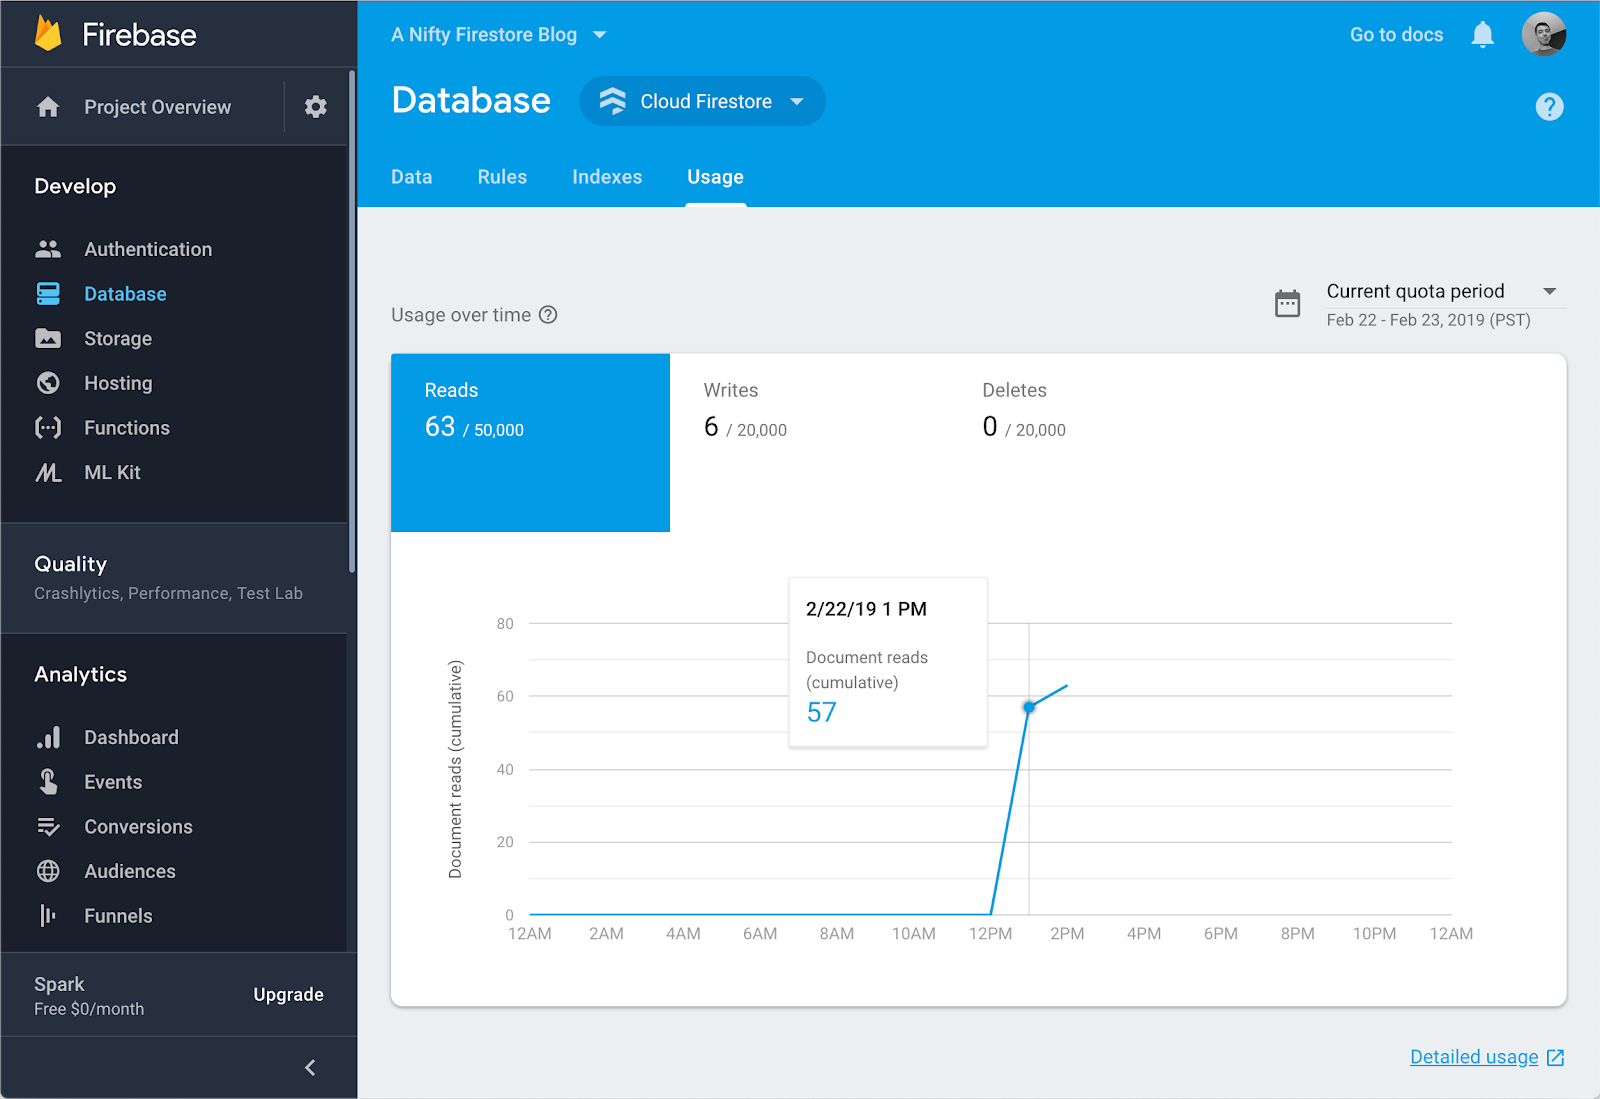Click the Usage over time label
This screenshot has height=1099, width=1600.
[x=461, y=315]
